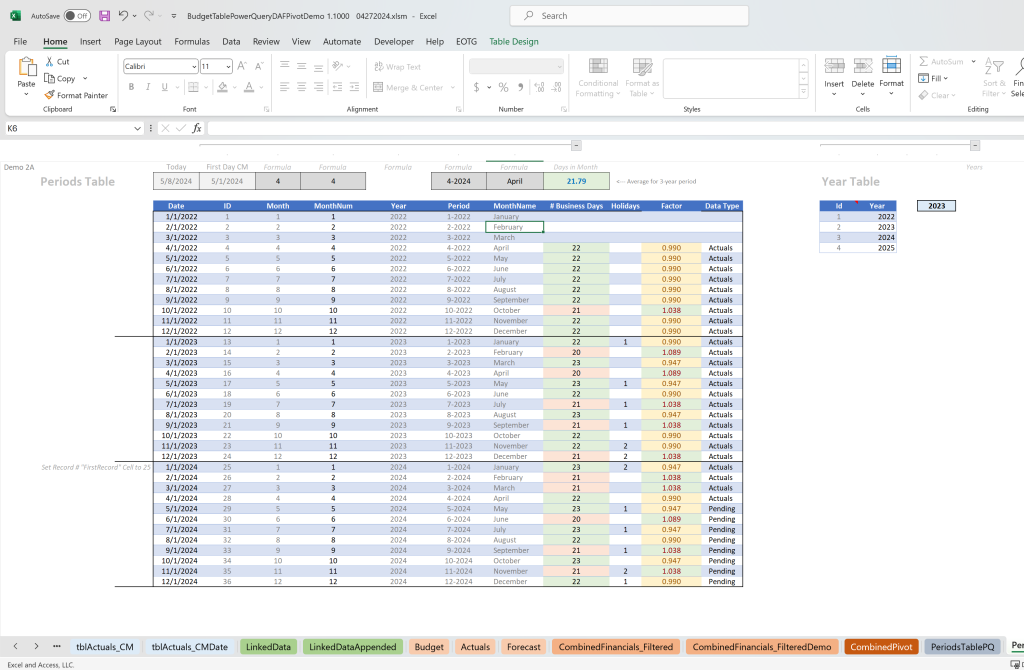The width and height of the screenshot is (1024, 670).
Task: Apply Percent Style format
Action: point(504,87)
